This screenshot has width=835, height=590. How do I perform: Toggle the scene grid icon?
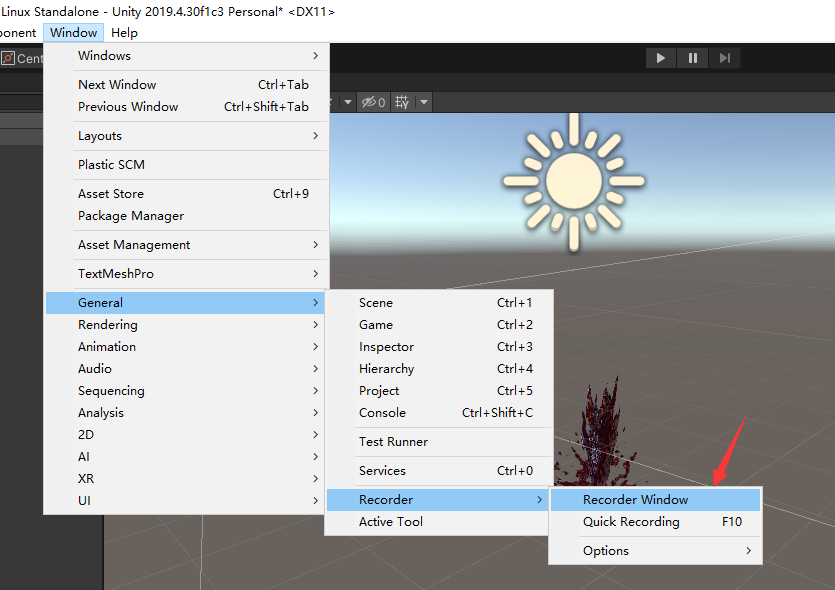[402, 102]
